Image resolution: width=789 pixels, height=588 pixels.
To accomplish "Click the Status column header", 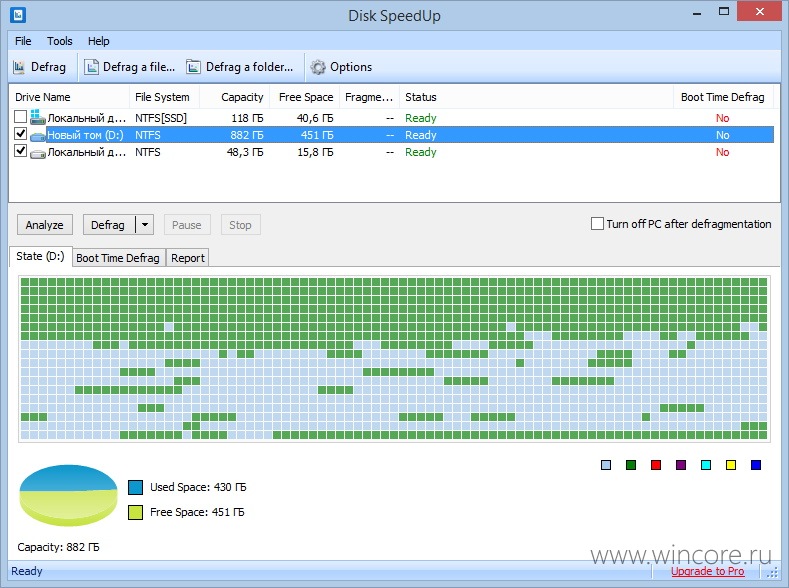I will 536,97.
